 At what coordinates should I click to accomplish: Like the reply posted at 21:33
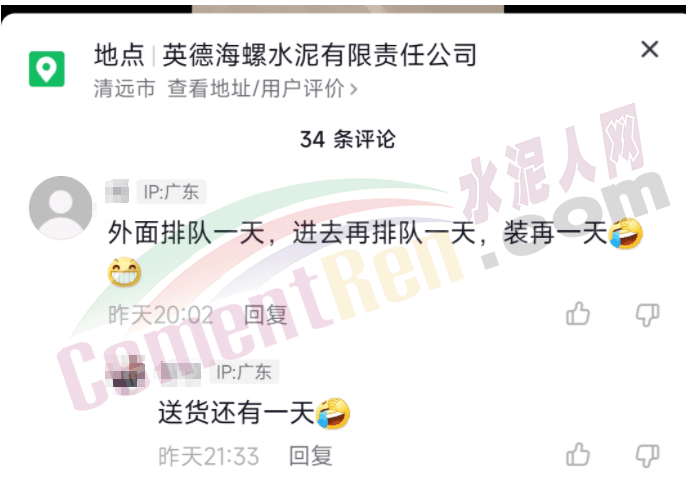tap(578, 455)
